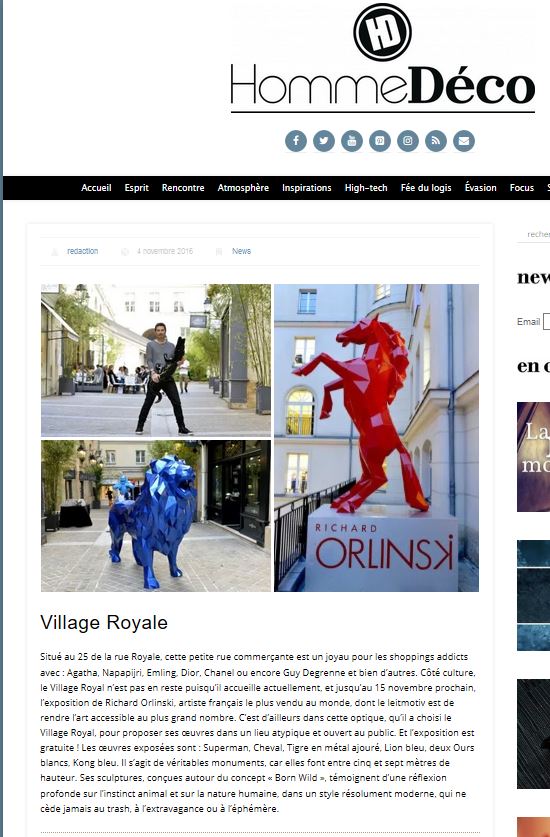Click the category icon beside News

tap(218, 251)
